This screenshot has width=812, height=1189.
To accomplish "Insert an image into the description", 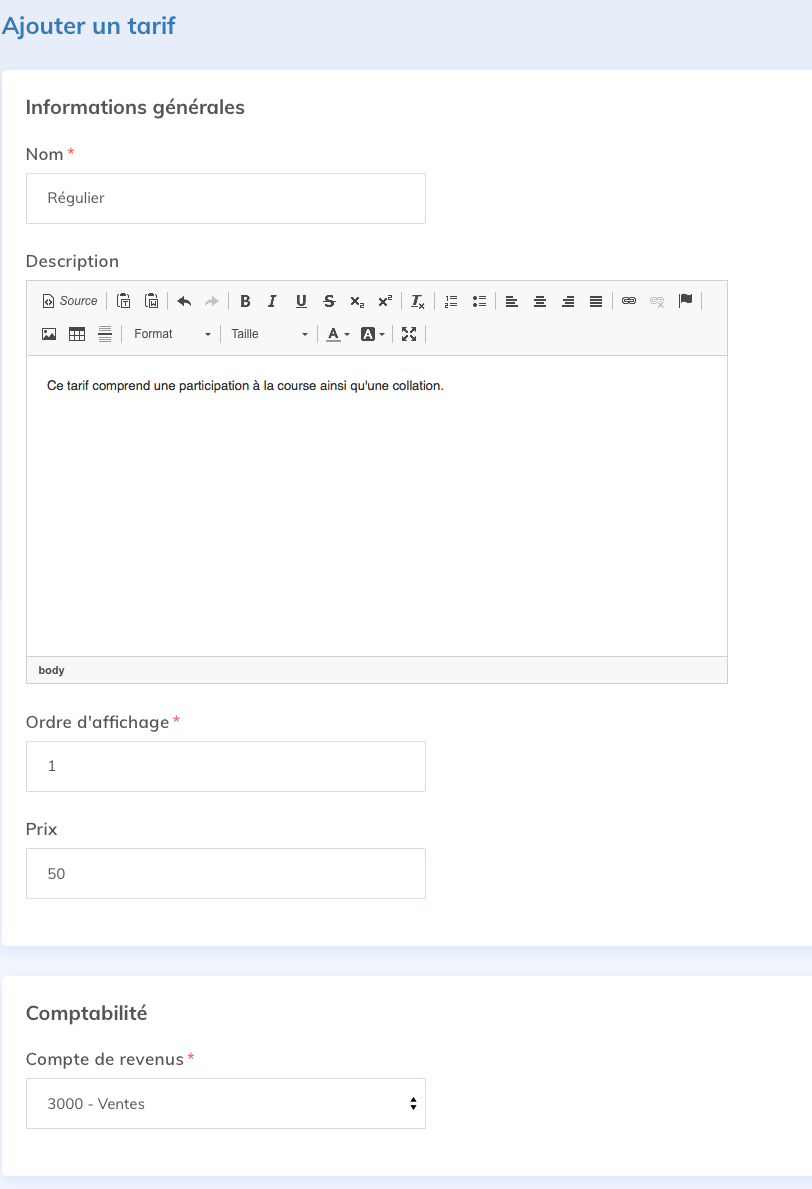I will pos(49,333).
